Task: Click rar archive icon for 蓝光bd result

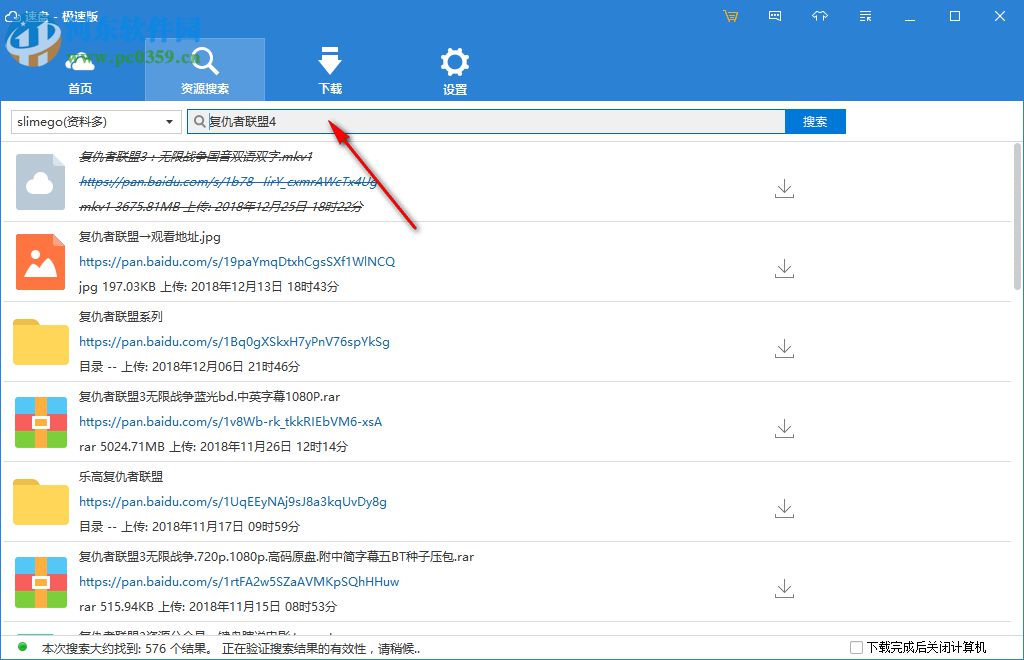Action: [x=40, y=422]
